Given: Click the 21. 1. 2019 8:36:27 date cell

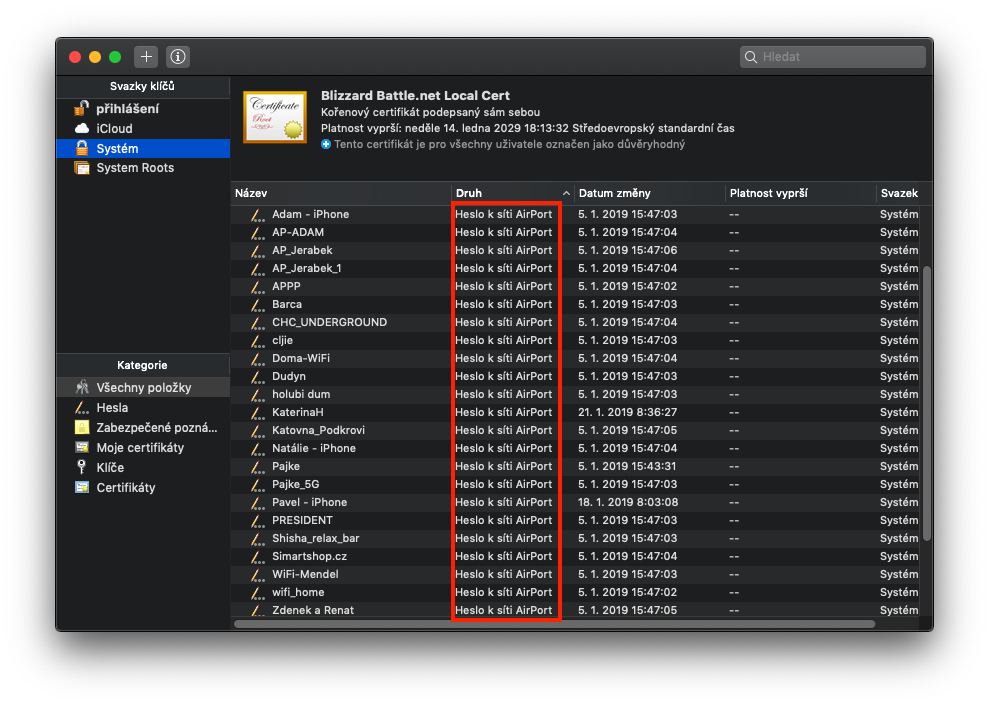Looking at the screenshot, I should (628, 412).
